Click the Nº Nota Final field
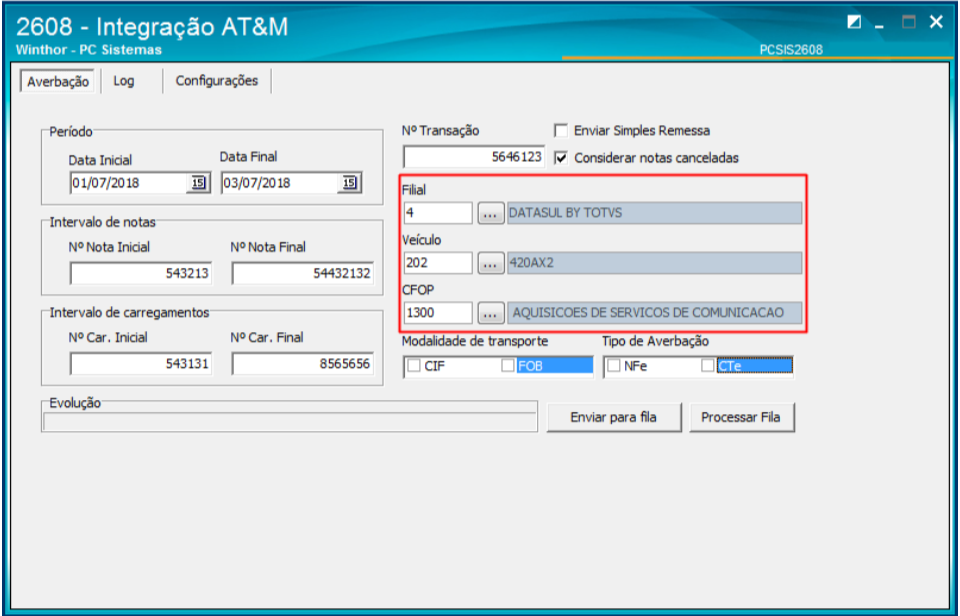960x616 pixels. pos(302,273)
